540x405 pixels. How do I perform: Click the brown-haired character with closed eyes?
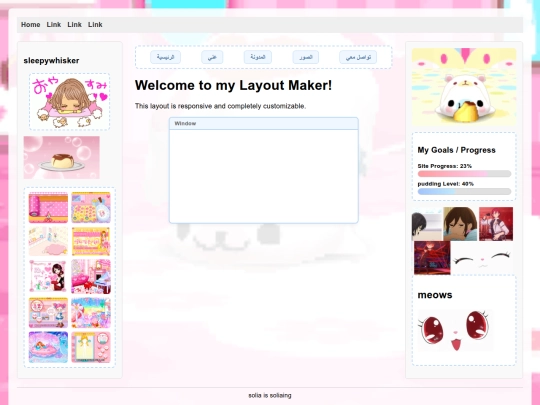(x=460, y=224)
